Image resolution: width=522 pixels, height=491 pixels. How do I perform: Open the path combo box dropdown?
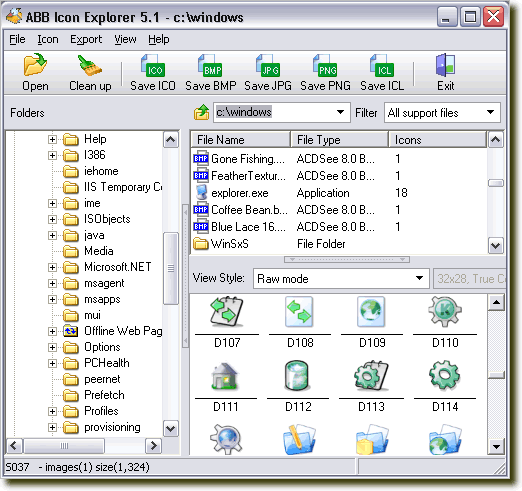click(340, 112)
